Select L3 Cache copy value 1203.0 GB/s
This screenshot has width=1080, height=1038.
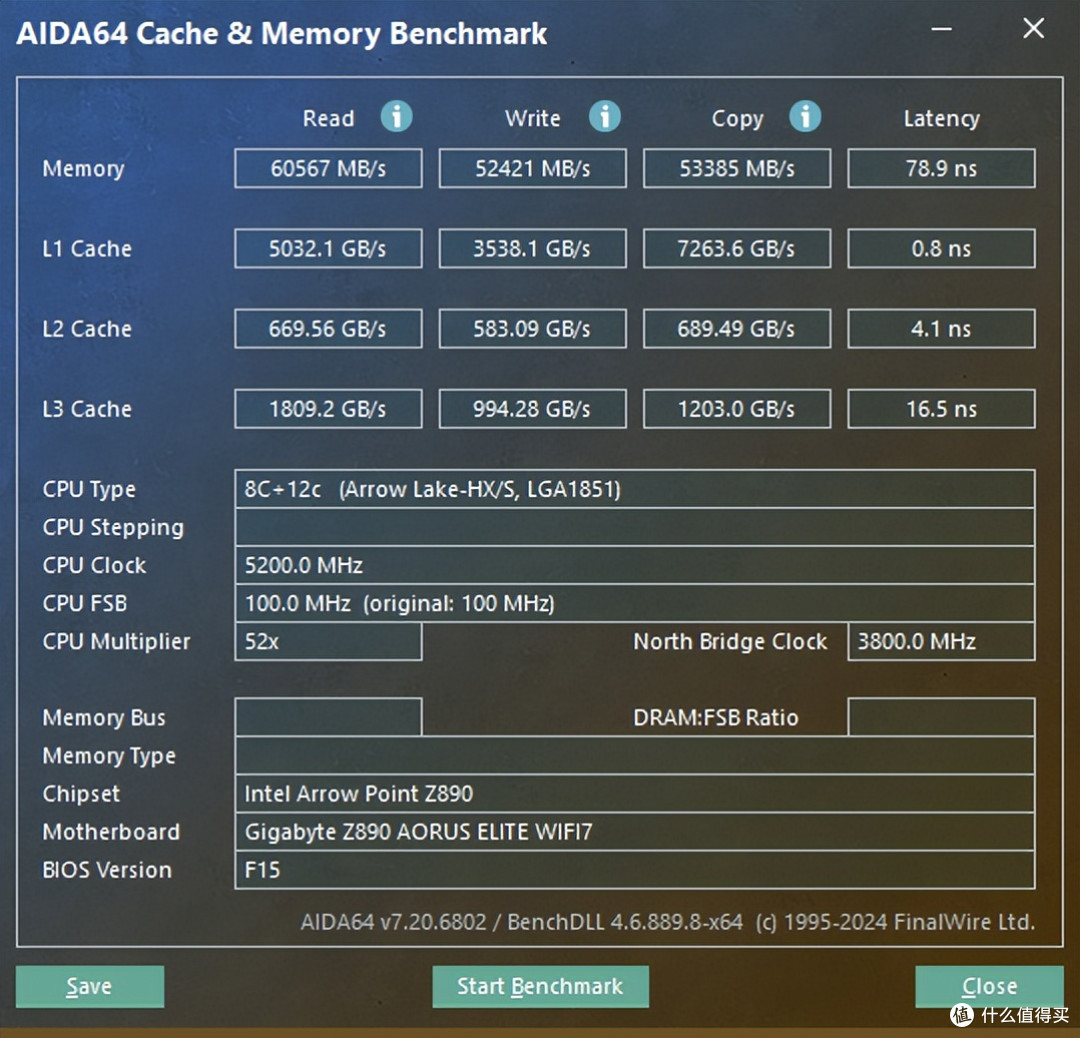737,409
